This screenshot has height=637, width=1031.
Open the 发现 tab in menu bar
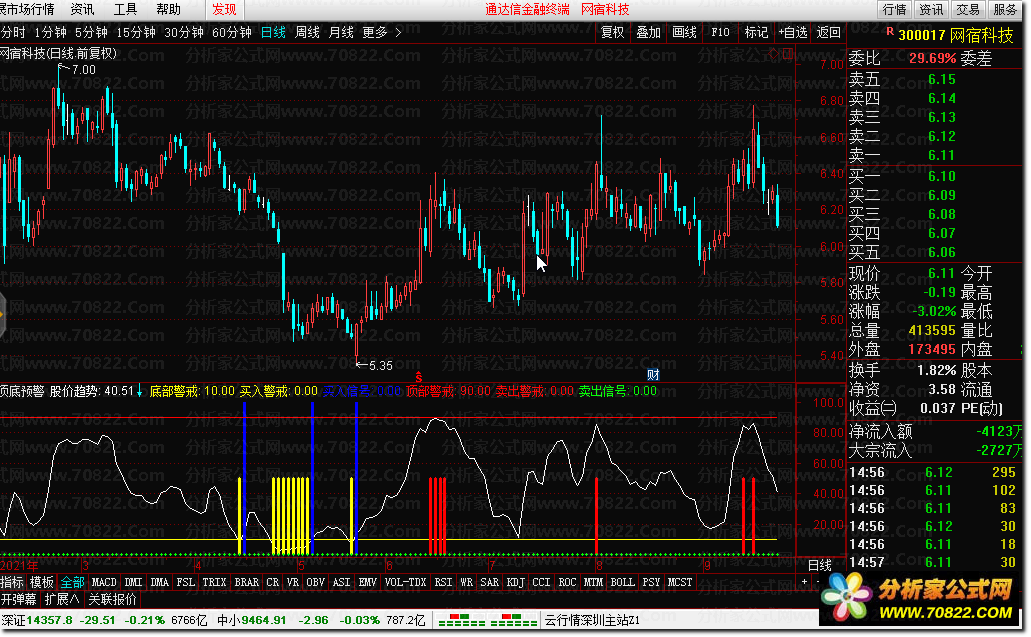(224, 9)
